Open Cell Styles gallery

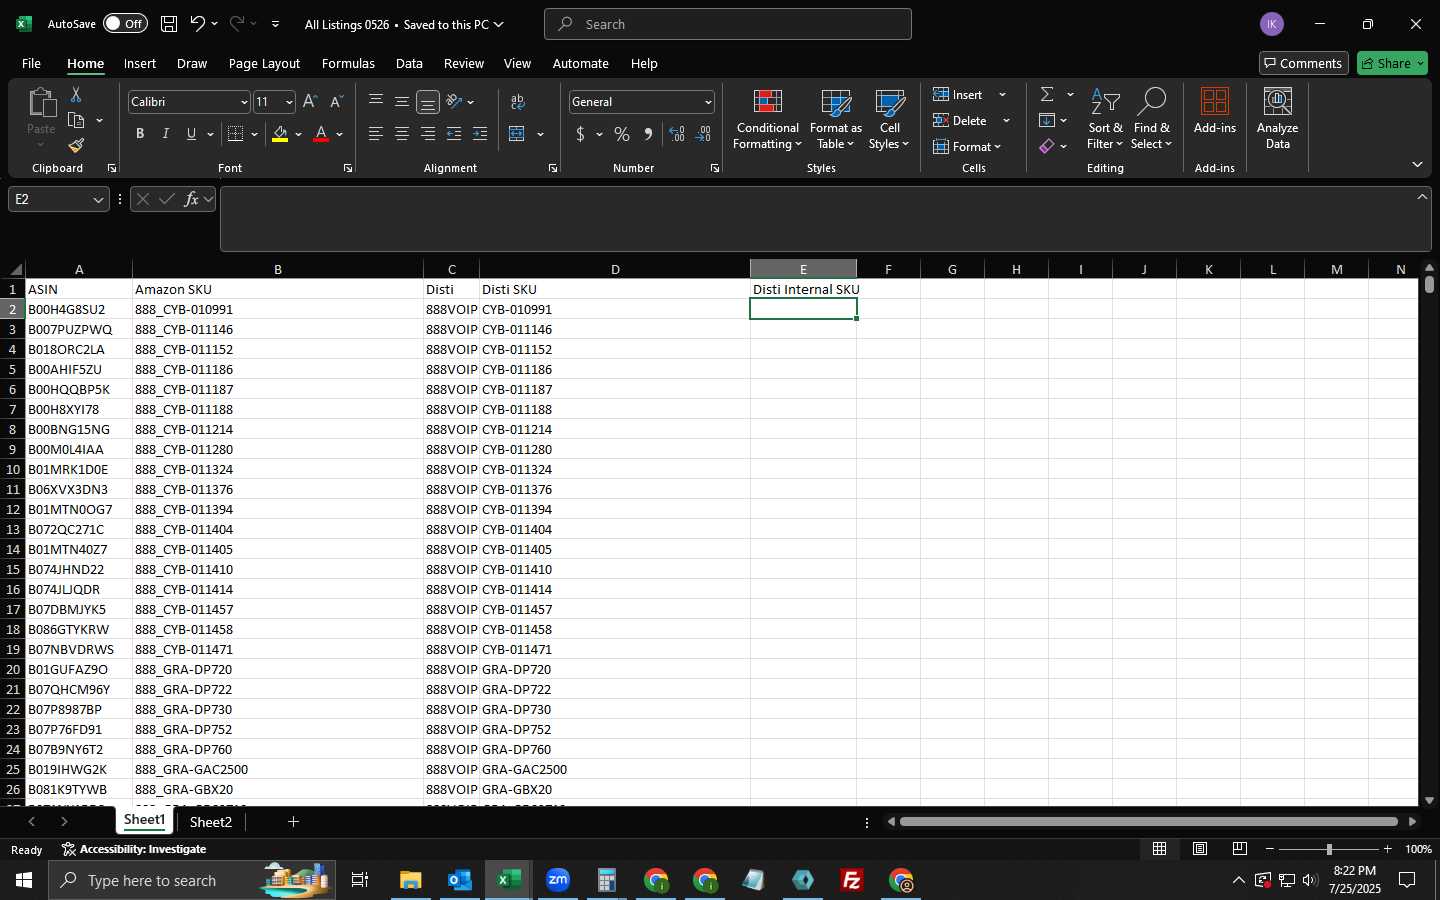click(889, 119)
